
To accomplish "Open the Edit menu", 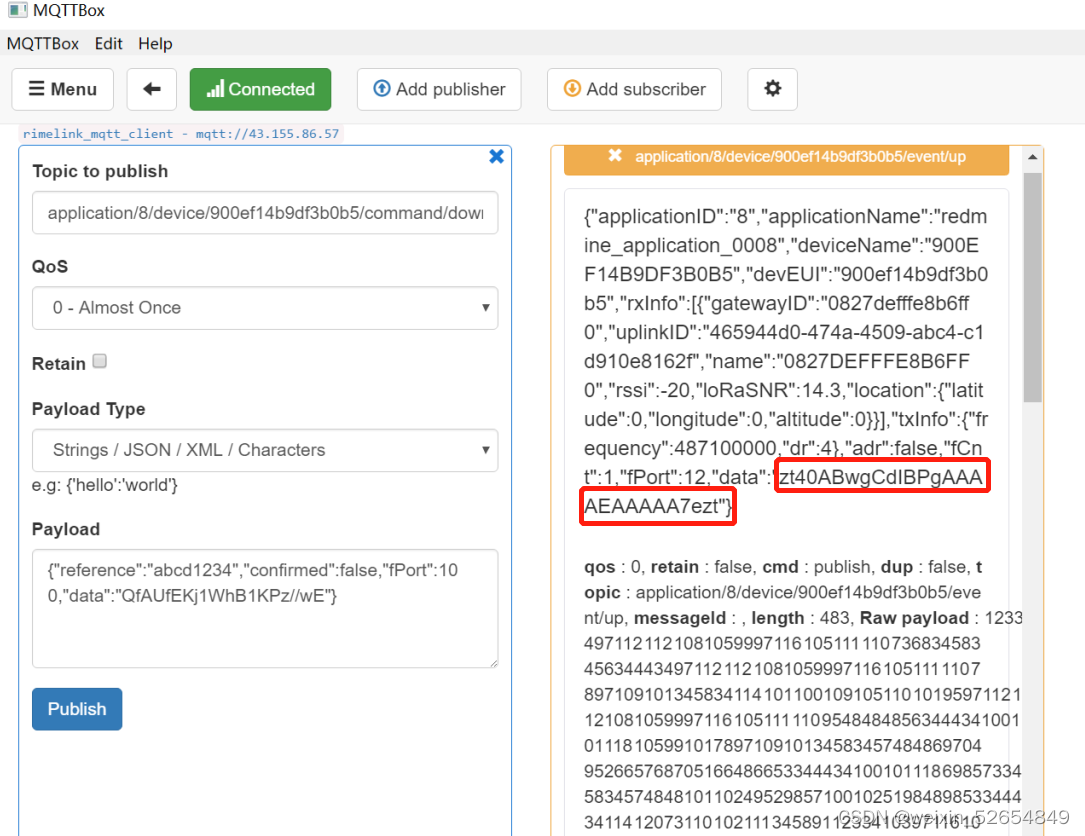I will pyautogui.click(x=108, y=43).
